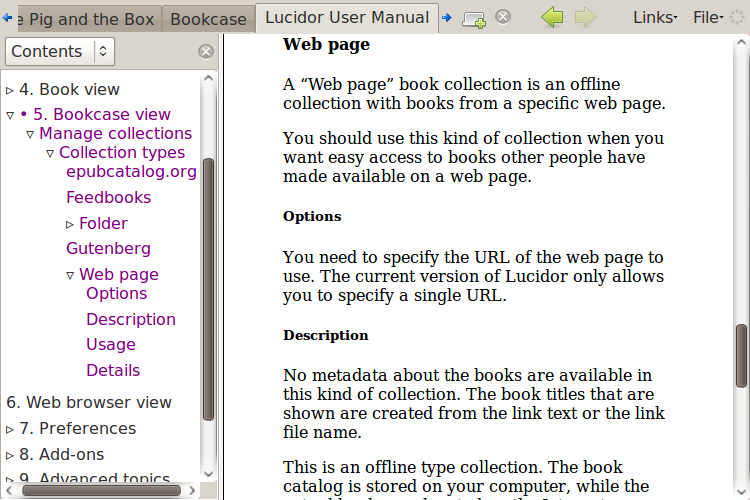This screenshot has width=750, height=500.
Task: Click the Options heading in the manual
Action: pyautogui.click(x=312, y=217)
